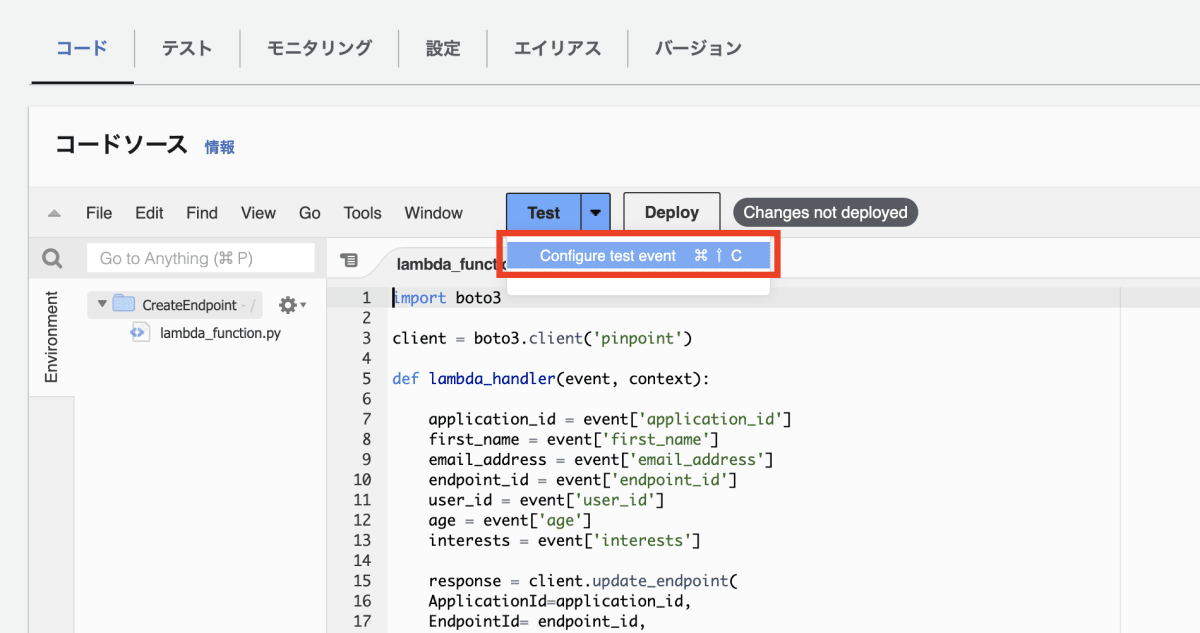Screen dimensions: 1200x633
Task: Open the Edit menu
Action: point(149,213)
